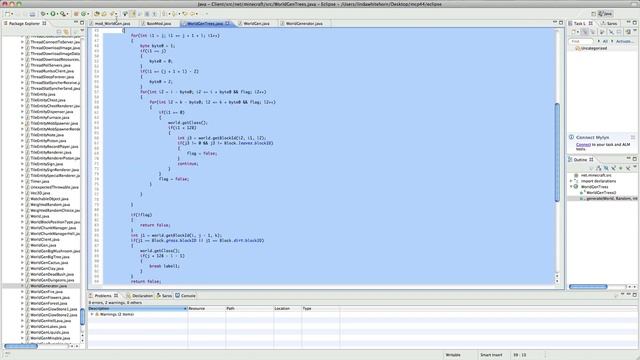Toggle Hide Fields in Outline toolbar
This screenshot has width=640, height=360.
tap(607, 168)
